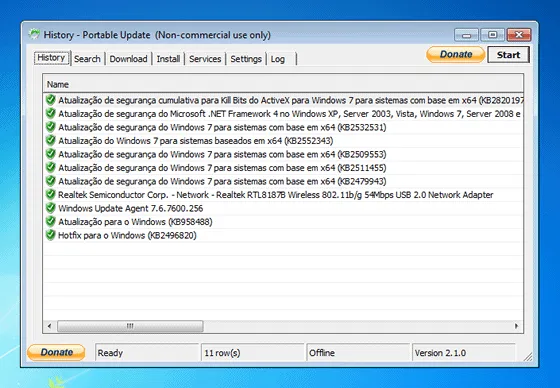The height and width of the screenshot is (388, 560).
Task: Click the Offline status field
Action: 358,353
